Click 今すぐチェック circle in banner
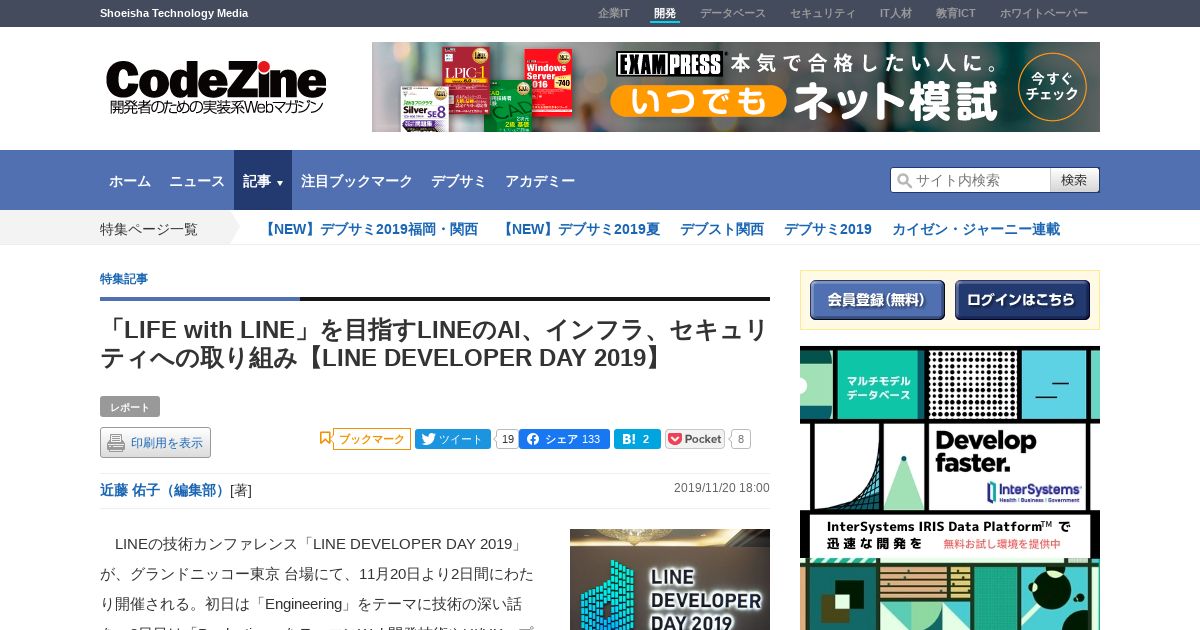The width and height of the screenshot is (1200, 630). coord(1052,87)
